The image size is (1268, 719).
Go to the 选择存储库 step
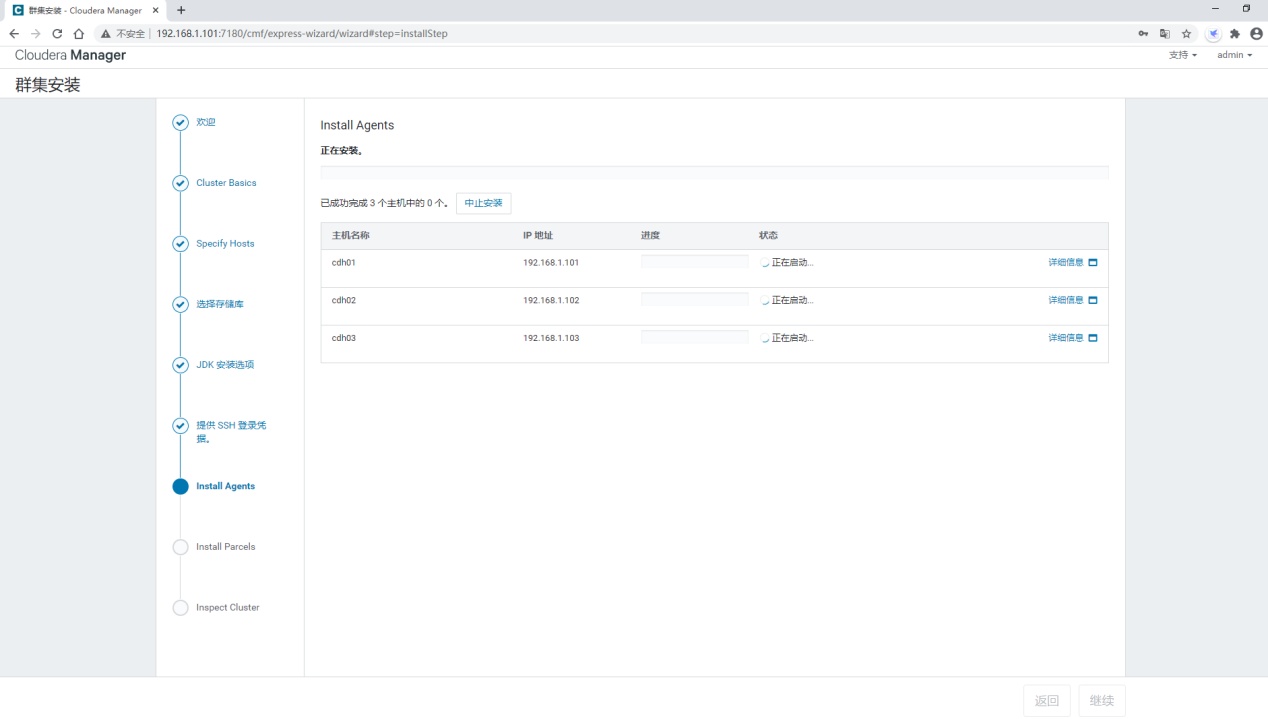tap(220, 304)
